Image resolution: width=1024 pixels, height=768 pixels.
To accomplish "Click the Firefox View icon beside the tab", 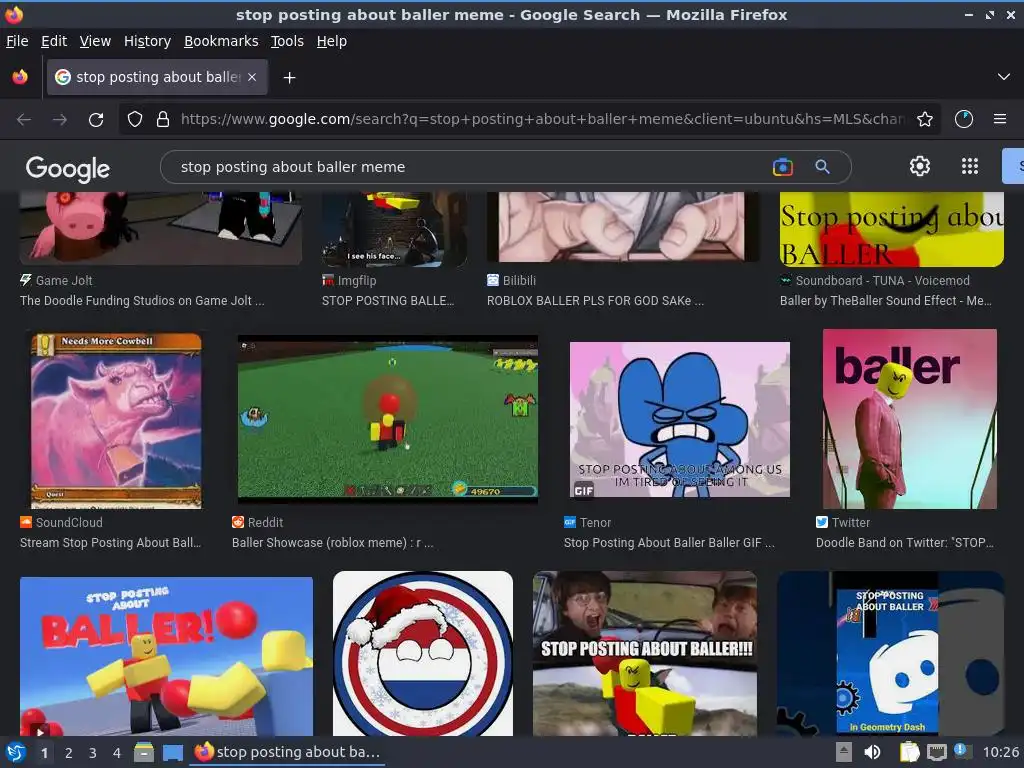I will coord(20,77).
